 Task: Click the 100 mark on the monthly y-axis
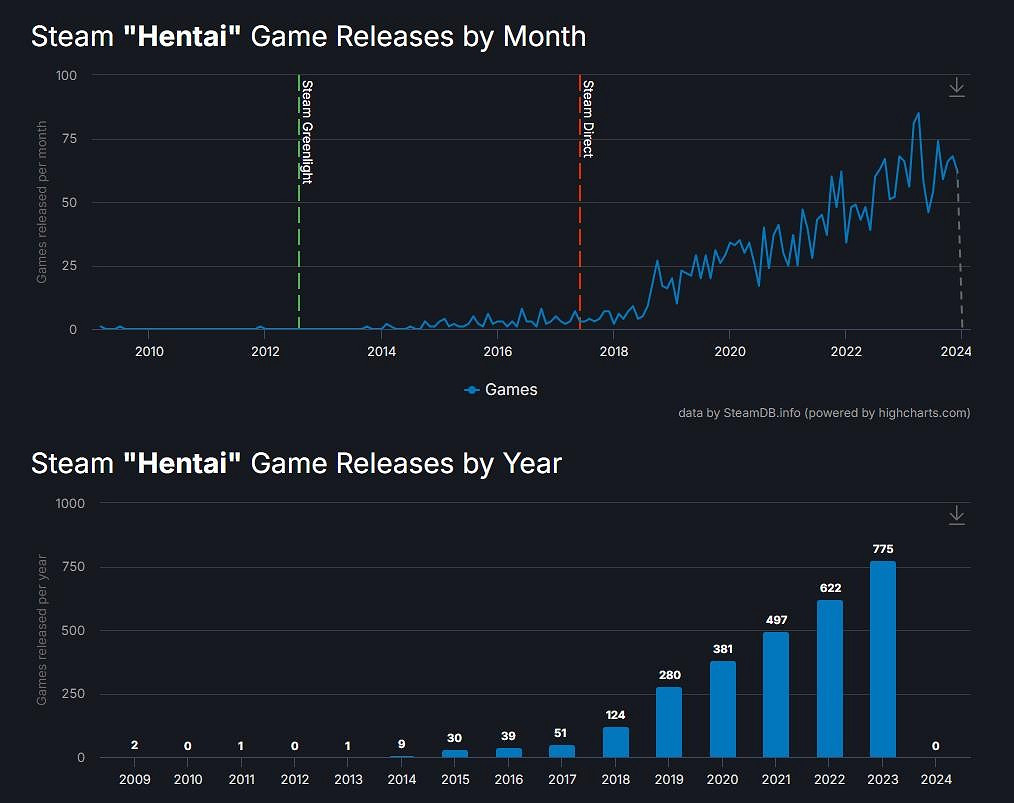pos(68,75)
